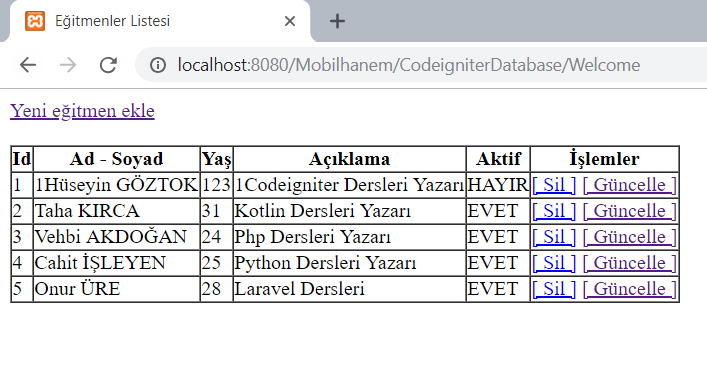Click the browser back arrow
Viewport: 707px width, 385px height.
coord(28,65)
